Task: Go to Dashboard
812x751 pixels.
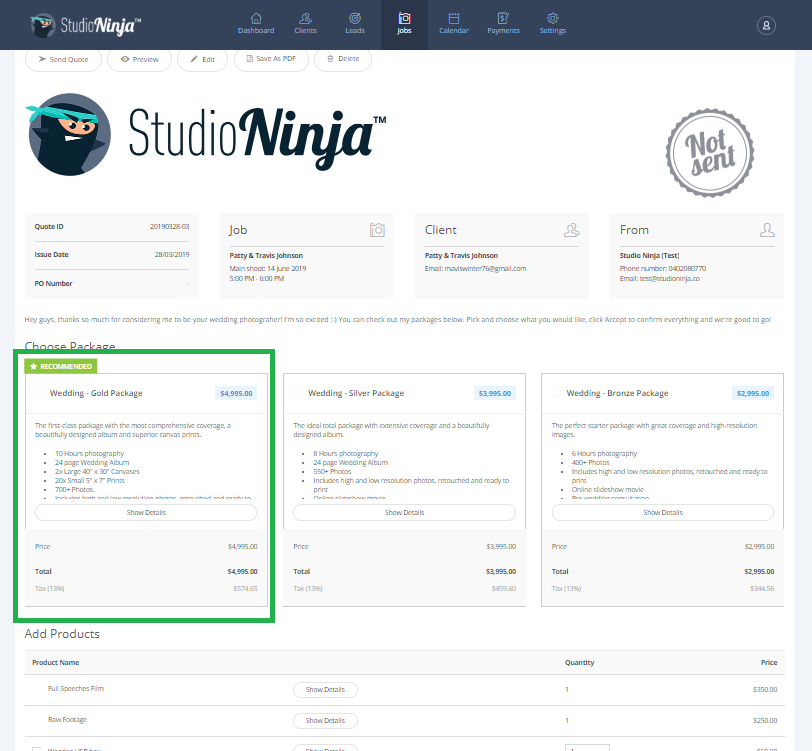Action: [256, 24]
